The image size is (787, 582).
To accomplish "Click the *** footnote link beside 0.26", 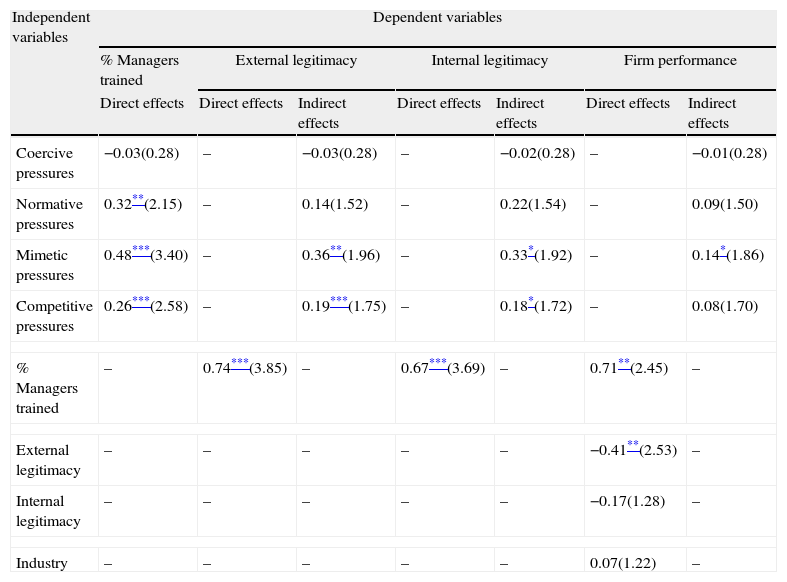I will (140, 302).
